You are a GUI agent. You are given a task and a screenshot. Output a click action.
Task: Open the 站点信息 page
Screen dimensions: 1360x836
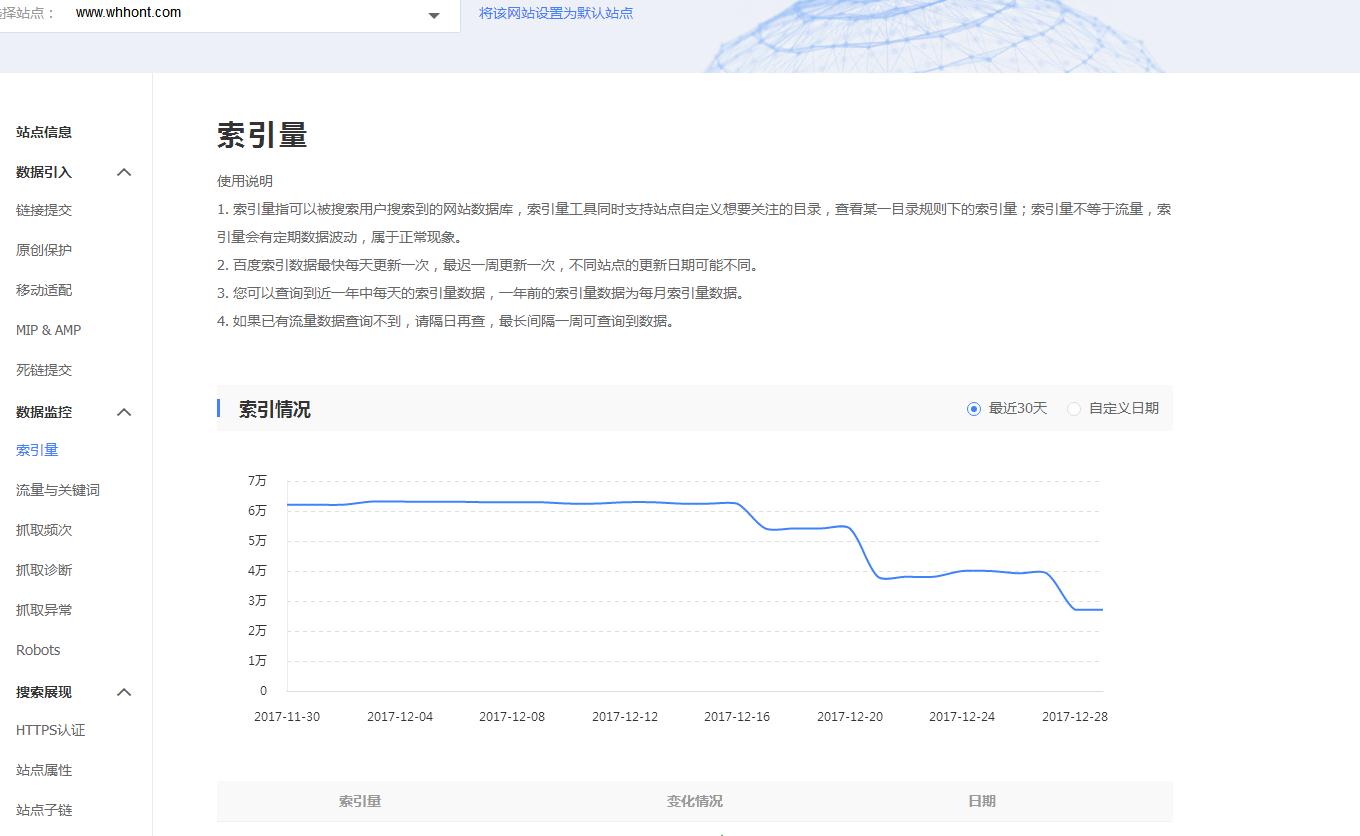tap(42, 132)
